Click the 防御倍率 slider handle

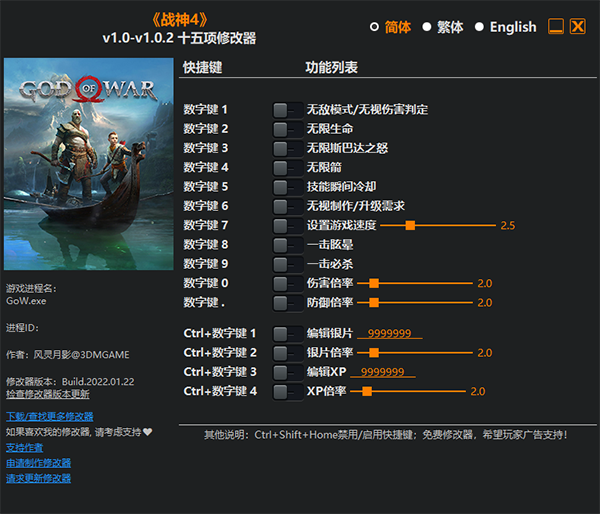click(x=374, y=303)
